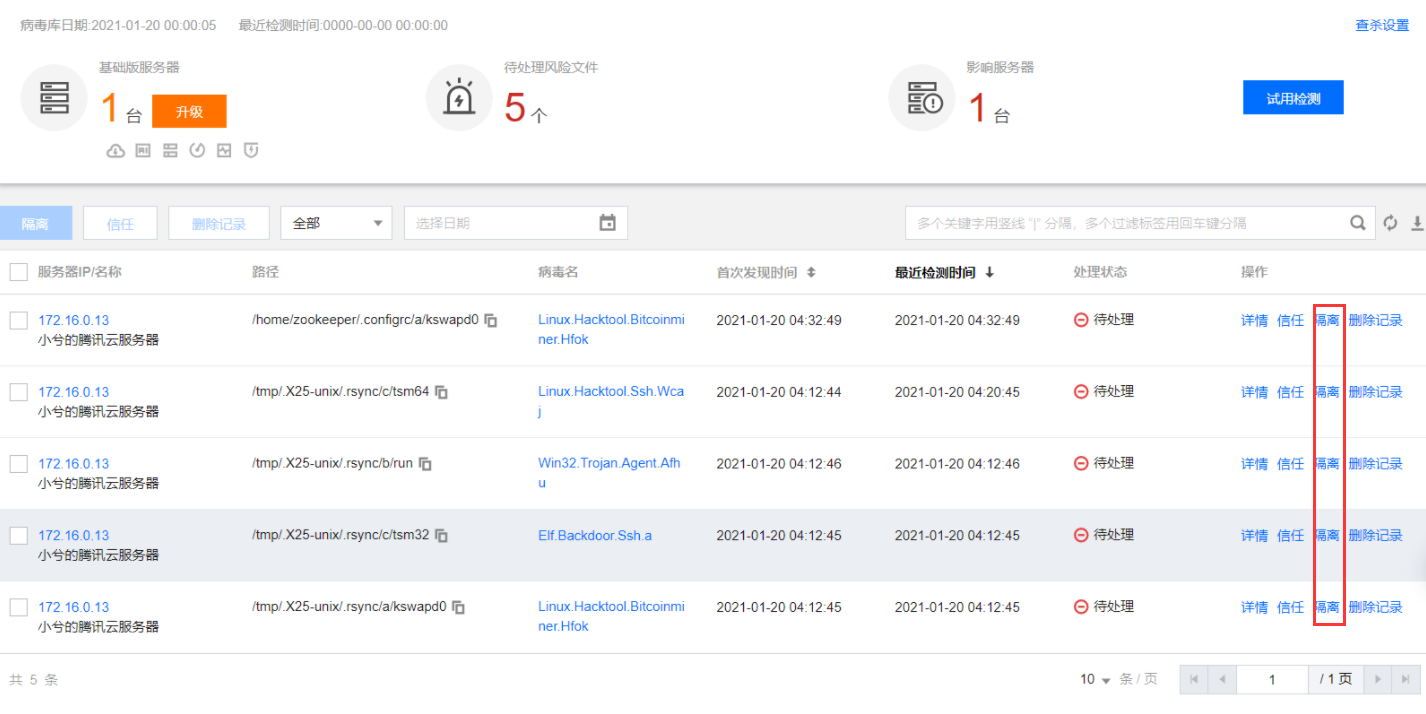Click the alarm siren icon beside 待处理风险文件

[459, 98]
